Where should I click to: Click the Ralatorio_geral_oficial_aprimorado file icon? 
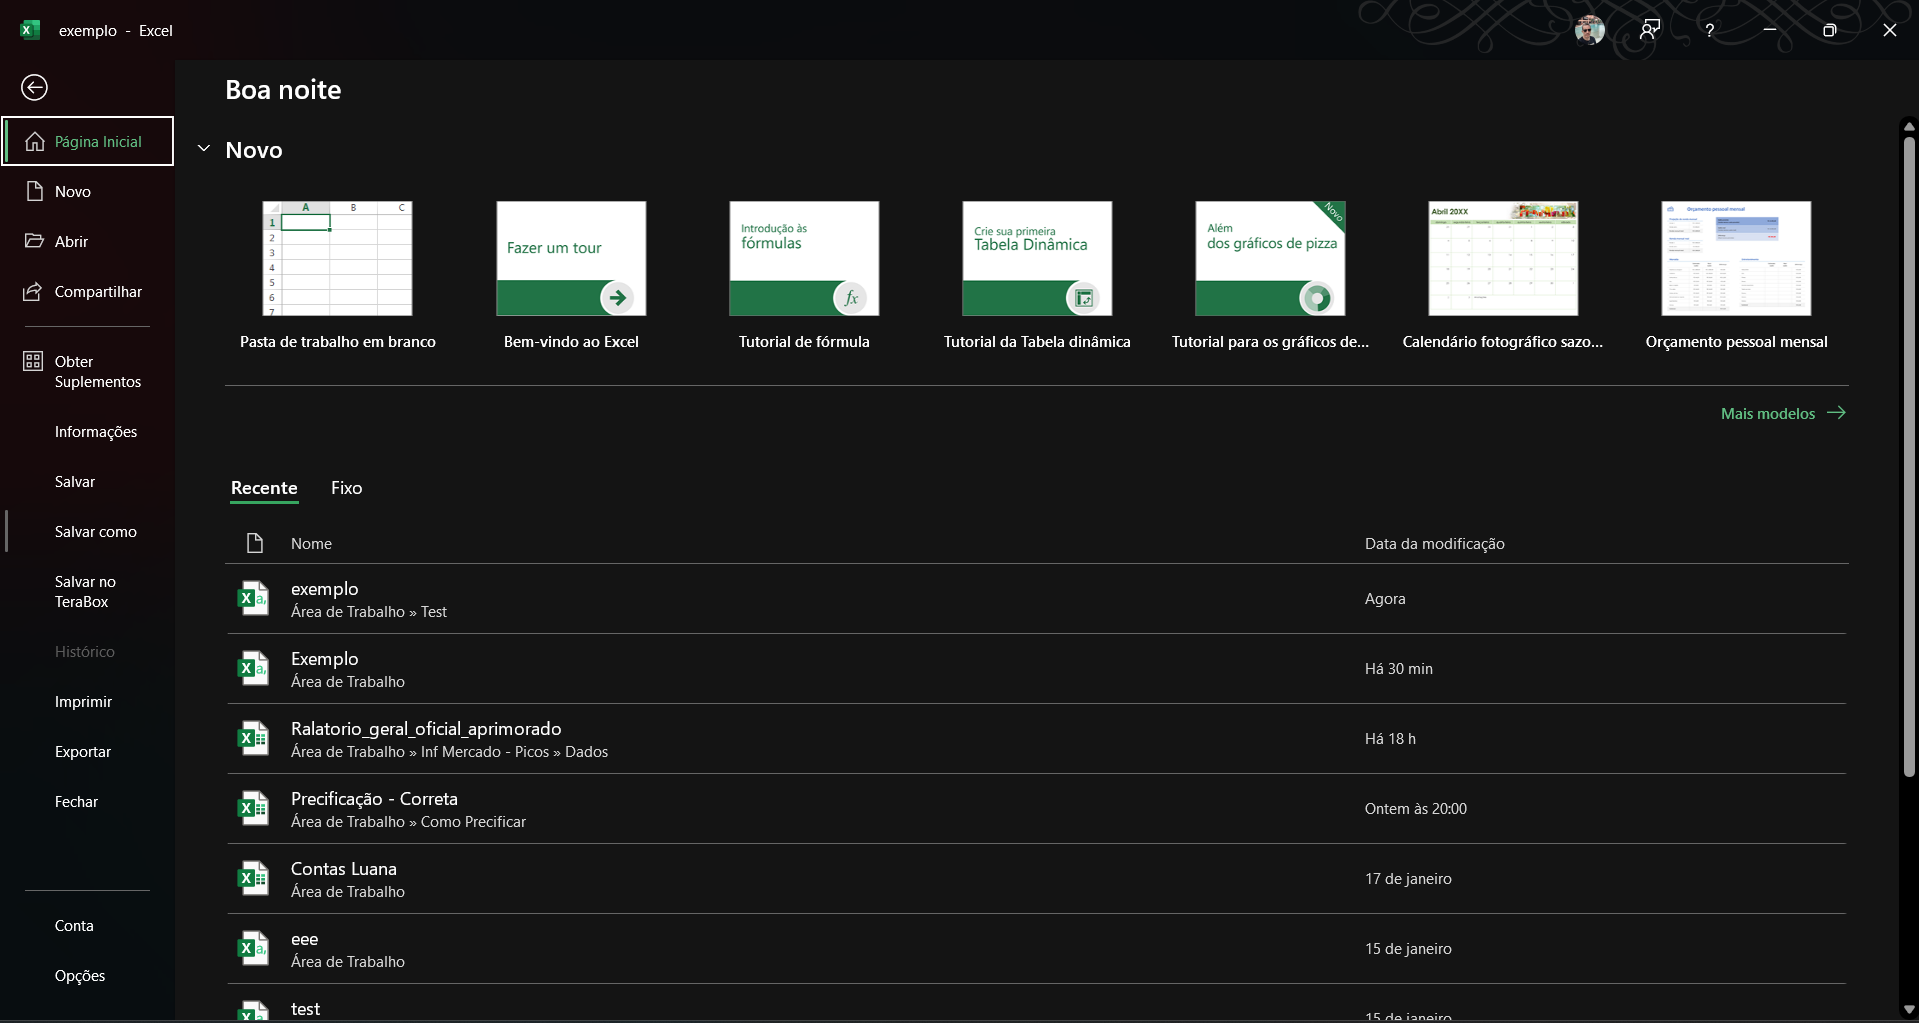[253, 738]
